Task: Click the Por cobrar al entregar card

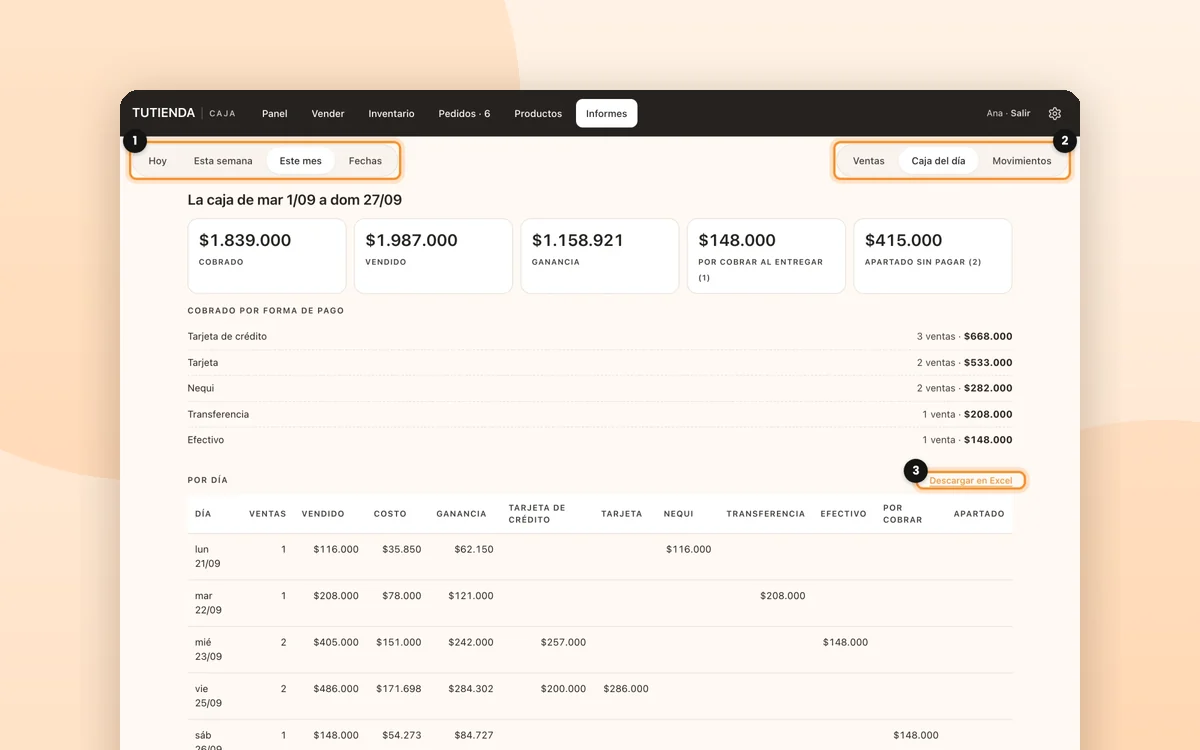Action: [766, 256]
